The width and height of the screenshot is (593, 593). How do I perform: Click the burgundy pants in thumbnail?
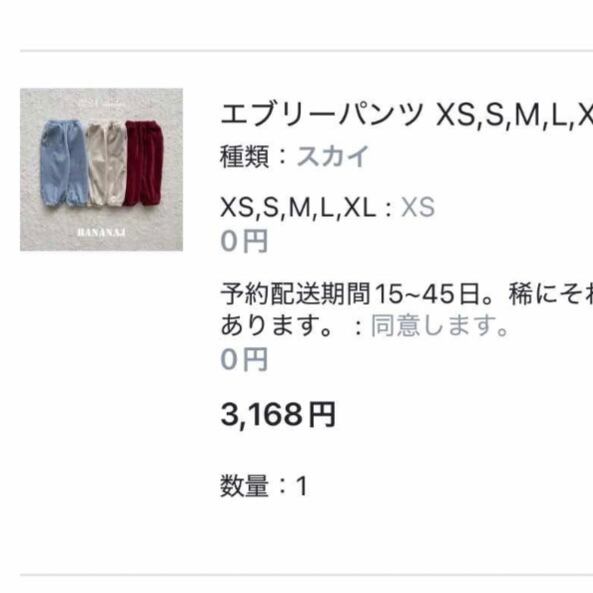coord(145,163)
